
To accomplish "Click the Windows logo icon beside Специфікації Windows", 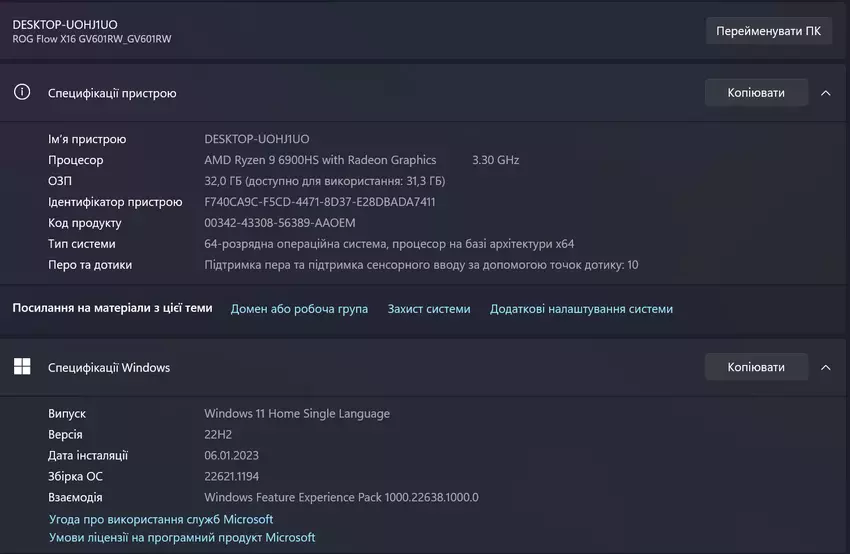I will [22, 367].
